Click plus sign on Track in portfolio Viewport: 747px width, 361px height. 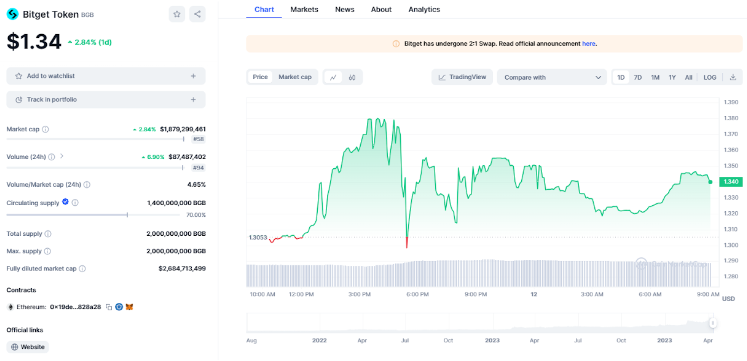pos(193,100)
